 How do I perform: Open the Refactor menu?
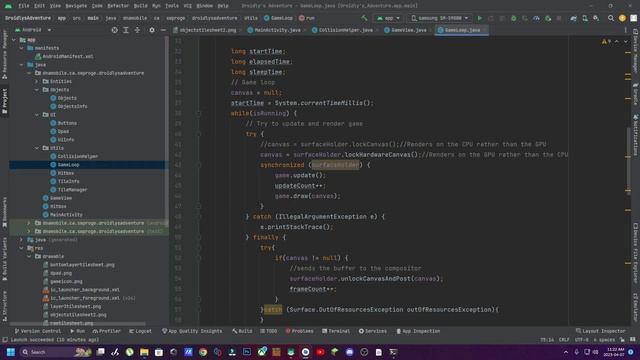[x=118, y=6]
